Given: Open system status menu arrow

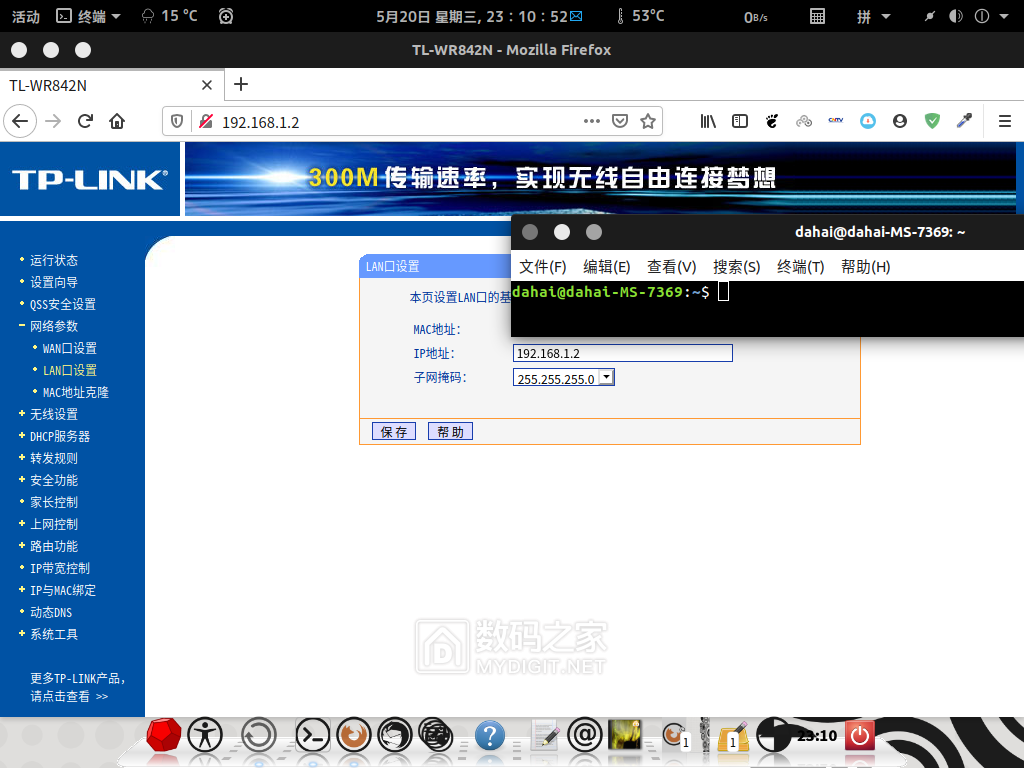Looking at the screenshot, I should 1004,16.
